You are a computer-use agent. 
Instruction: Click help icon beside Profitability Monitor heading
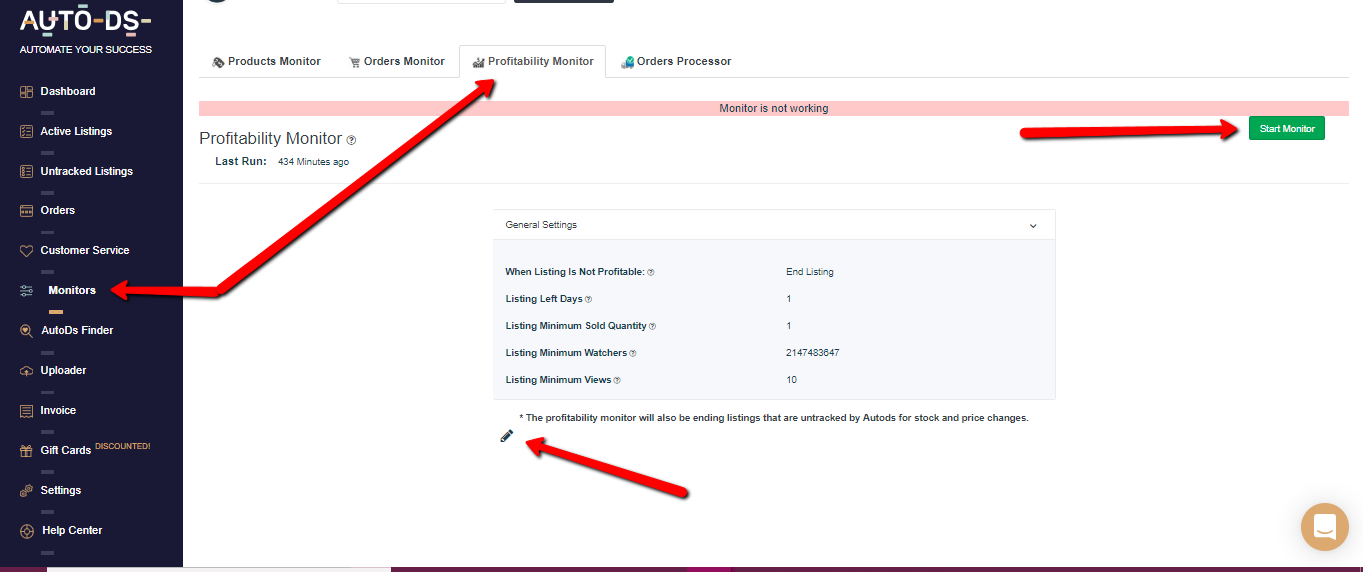[x=351, y=140]
